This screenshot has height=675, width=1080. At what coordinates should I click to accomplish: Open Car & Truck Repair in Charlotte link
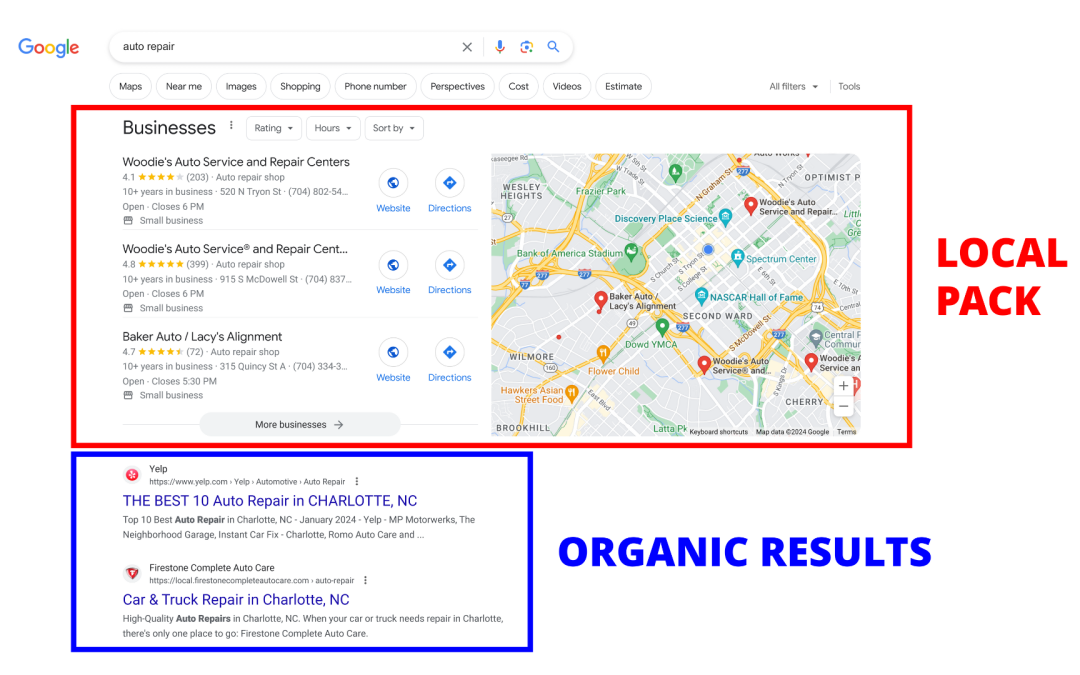tap(236, 599)
